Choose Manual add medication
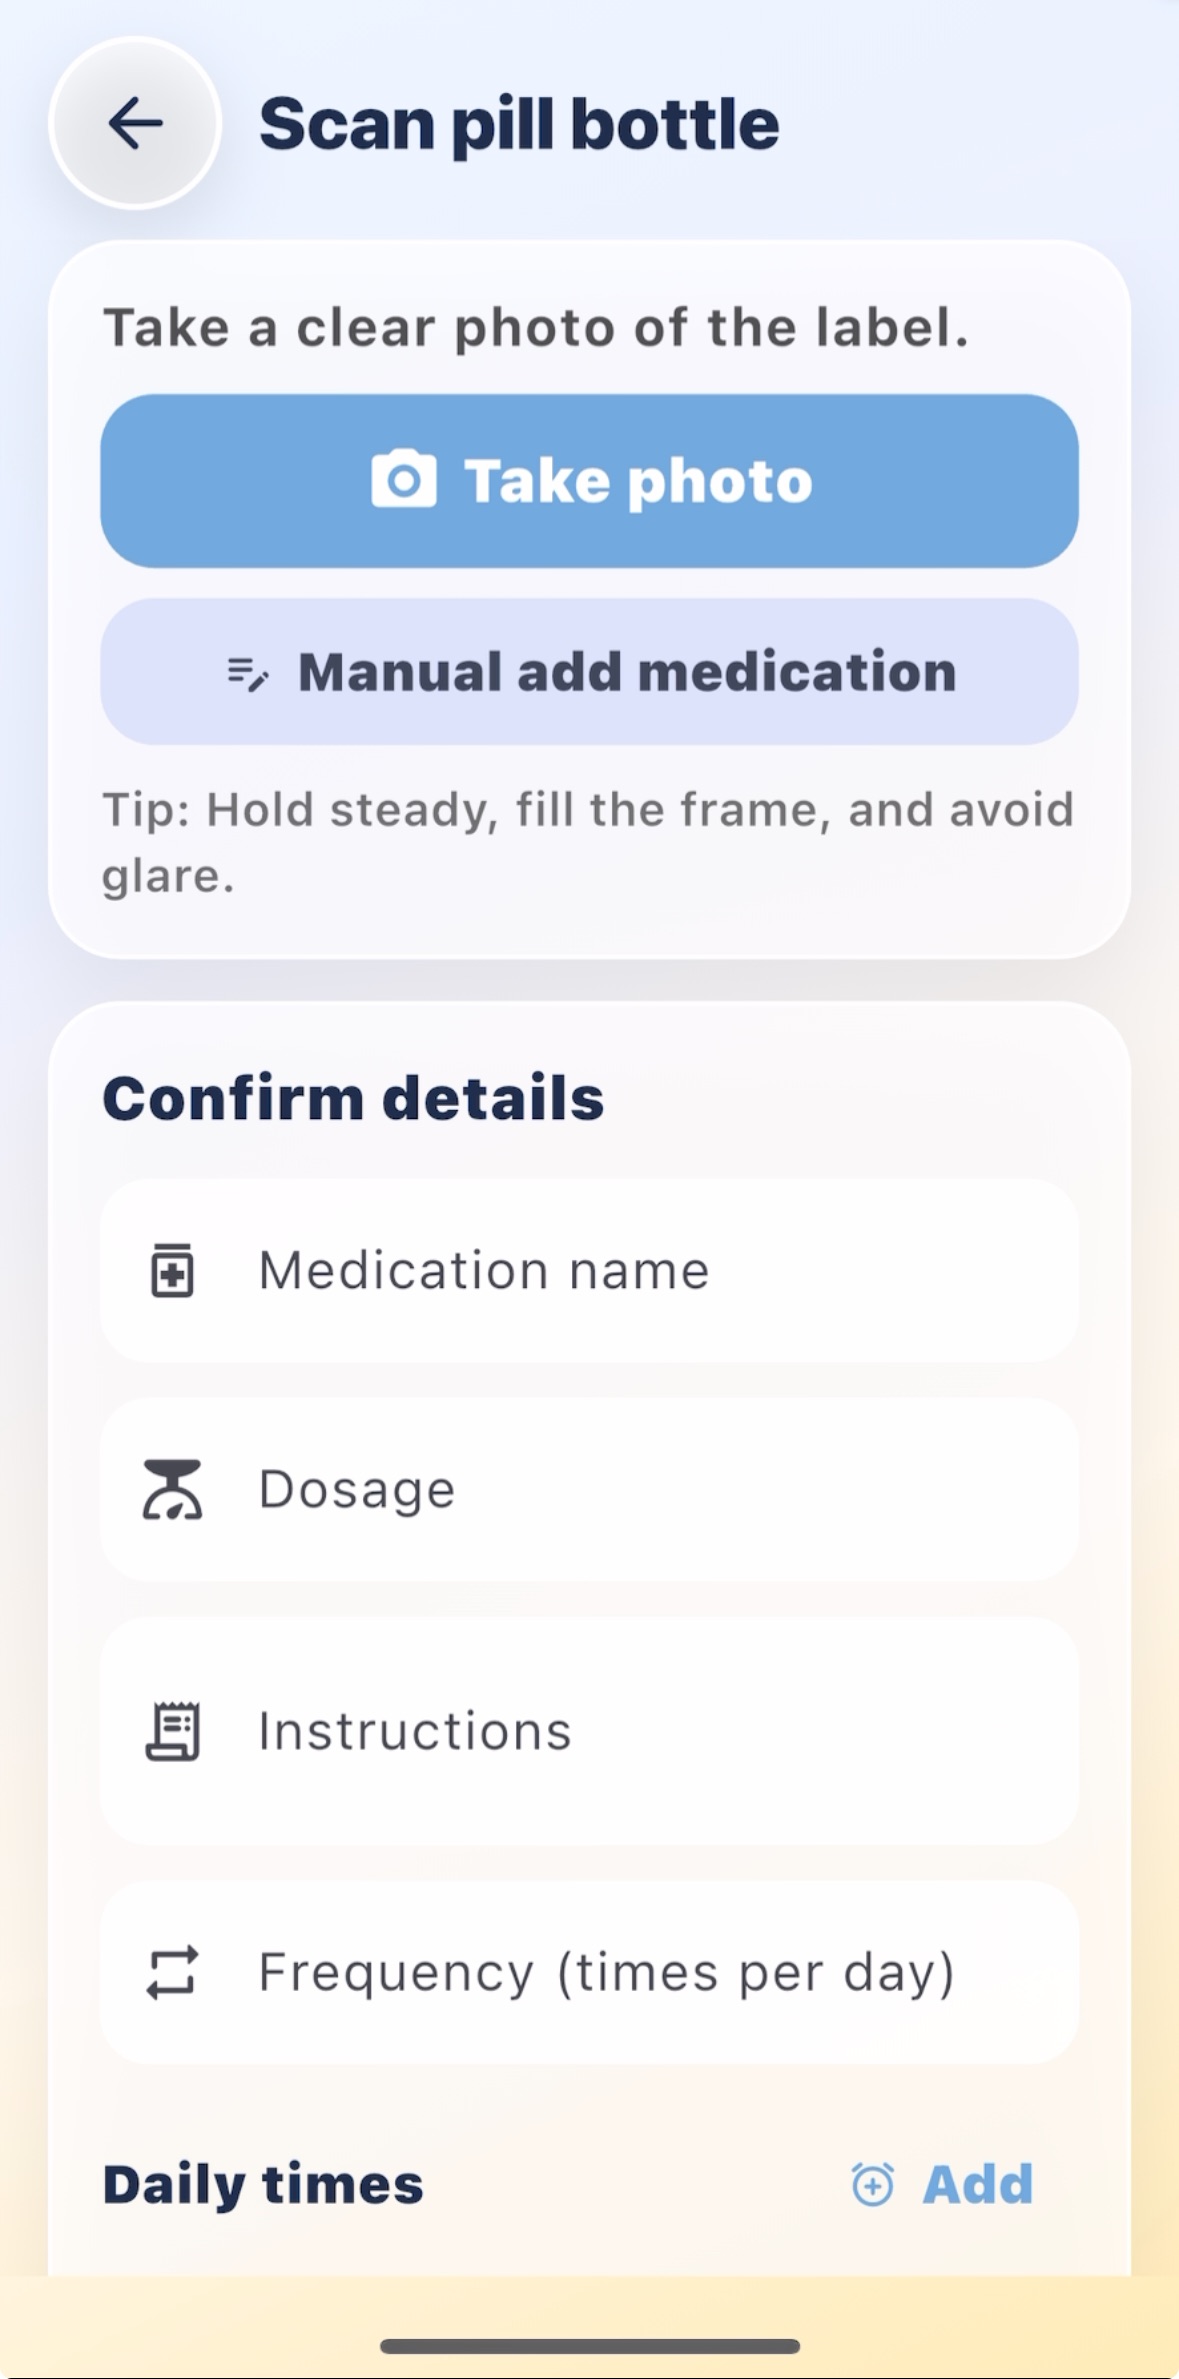 [x=589, y=672]
